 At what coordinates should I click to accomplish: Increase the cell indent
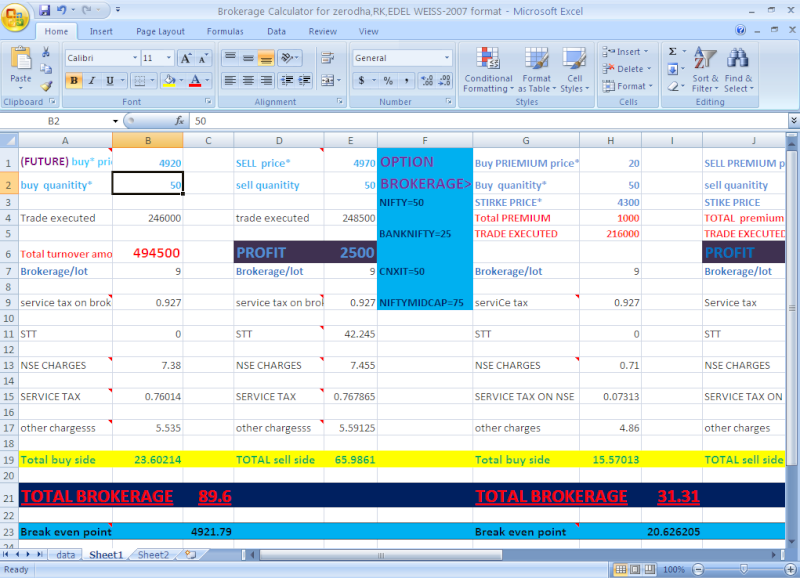click(x=305, y=81)
